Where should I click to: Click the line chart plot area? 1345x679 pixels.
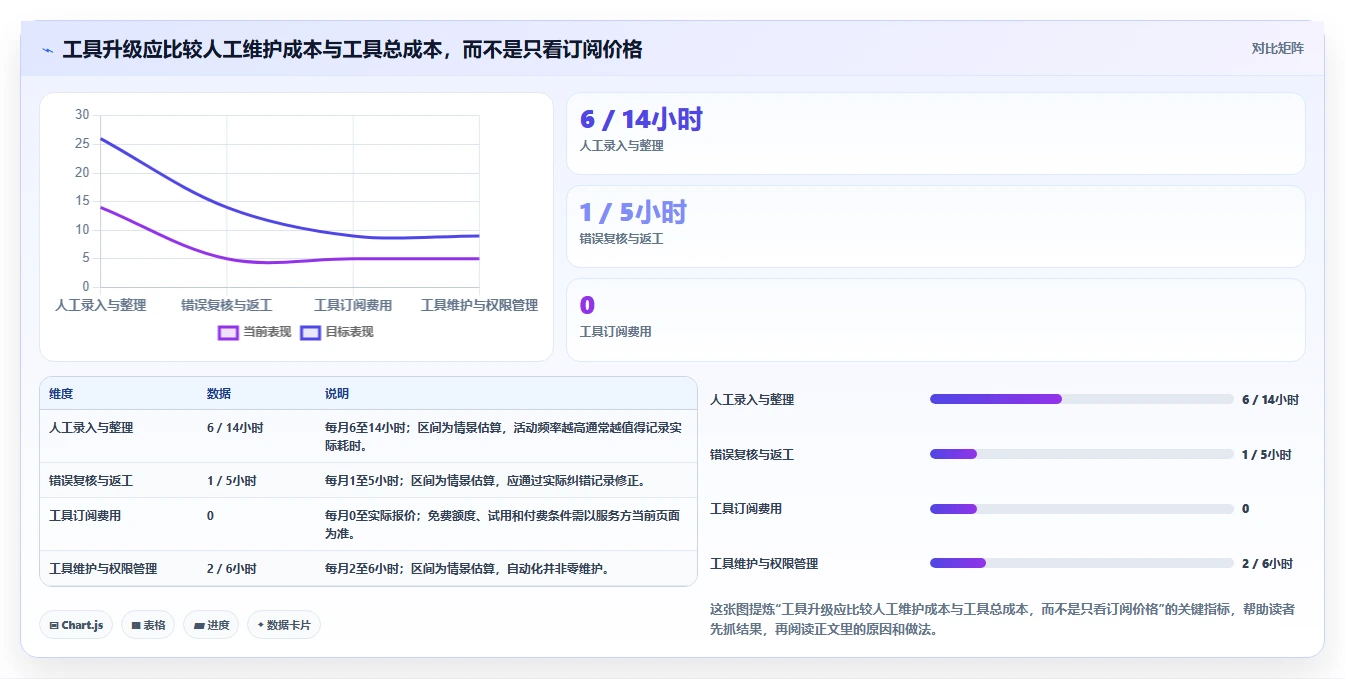click(290, 201)
